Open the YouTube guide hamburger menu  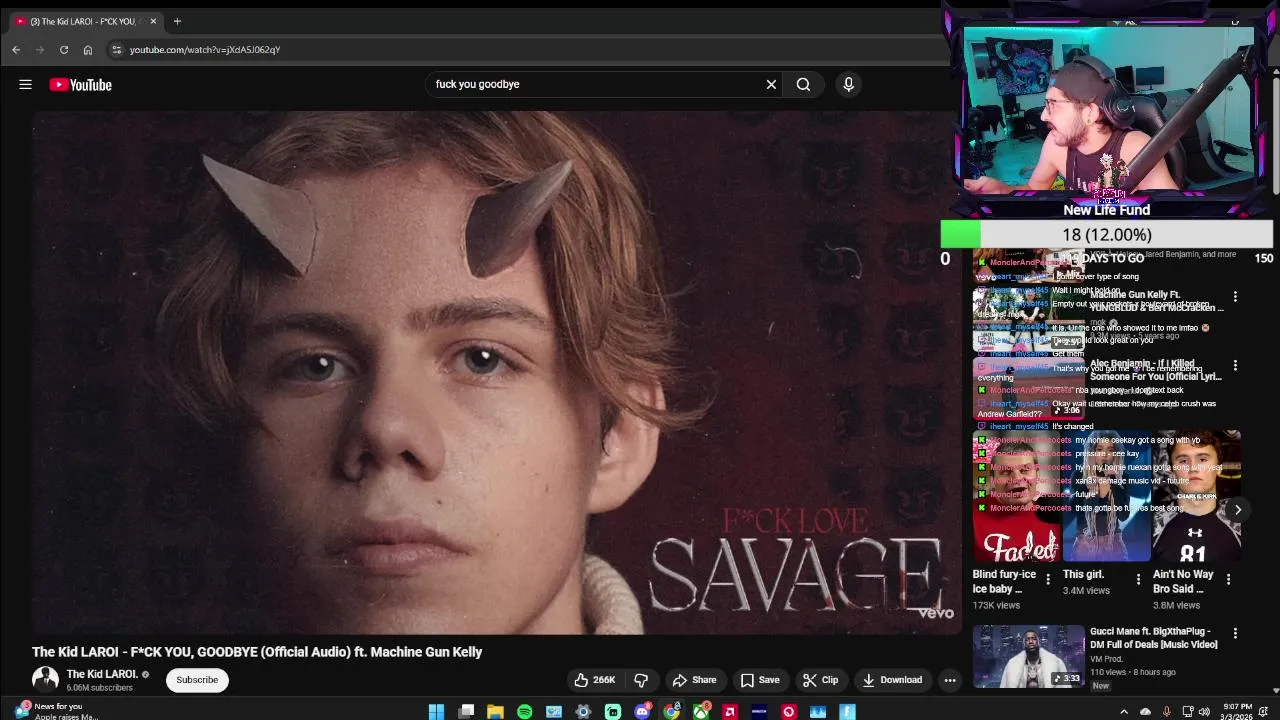(x=25, y=85)
